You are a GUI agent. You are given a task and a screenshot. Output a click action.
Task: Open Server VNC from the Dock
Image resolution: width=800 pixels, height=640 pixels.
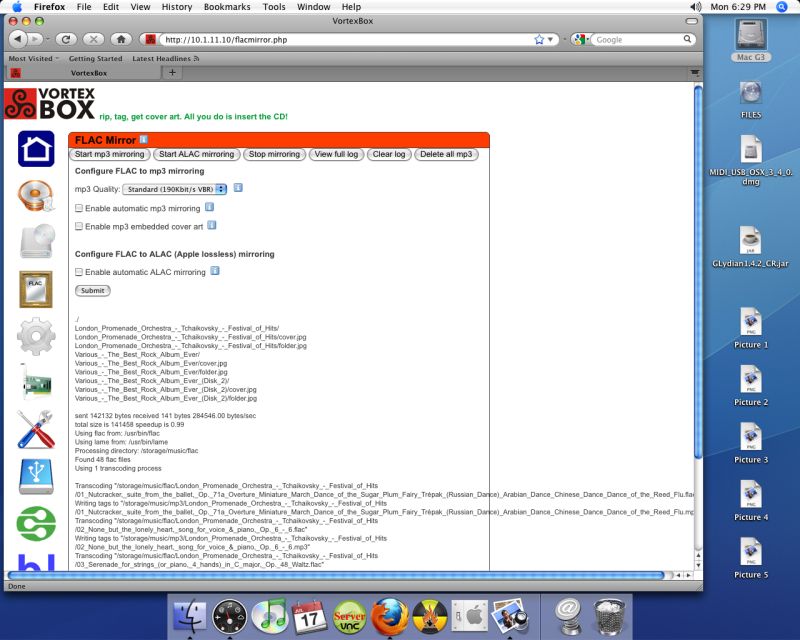[349, 617]
